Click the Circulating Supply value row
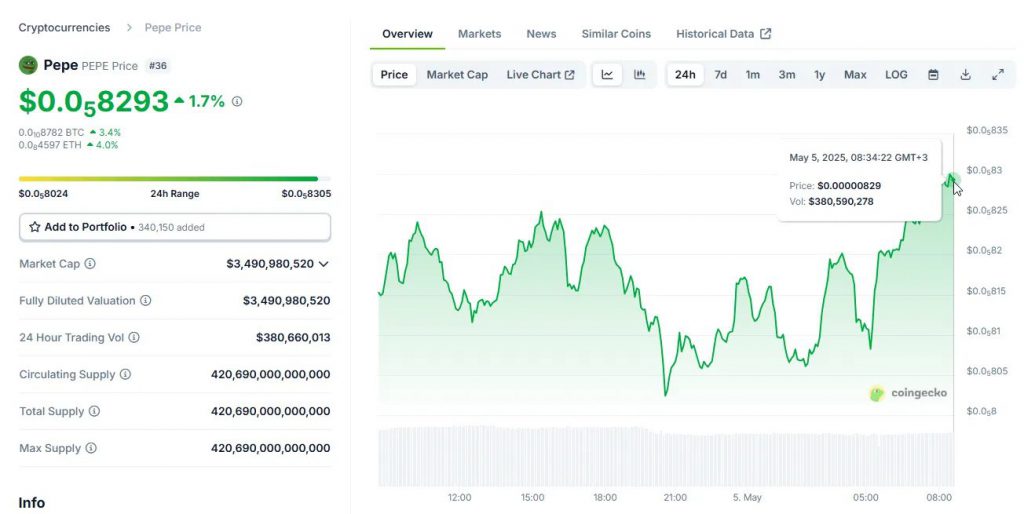 click(175, 374)
